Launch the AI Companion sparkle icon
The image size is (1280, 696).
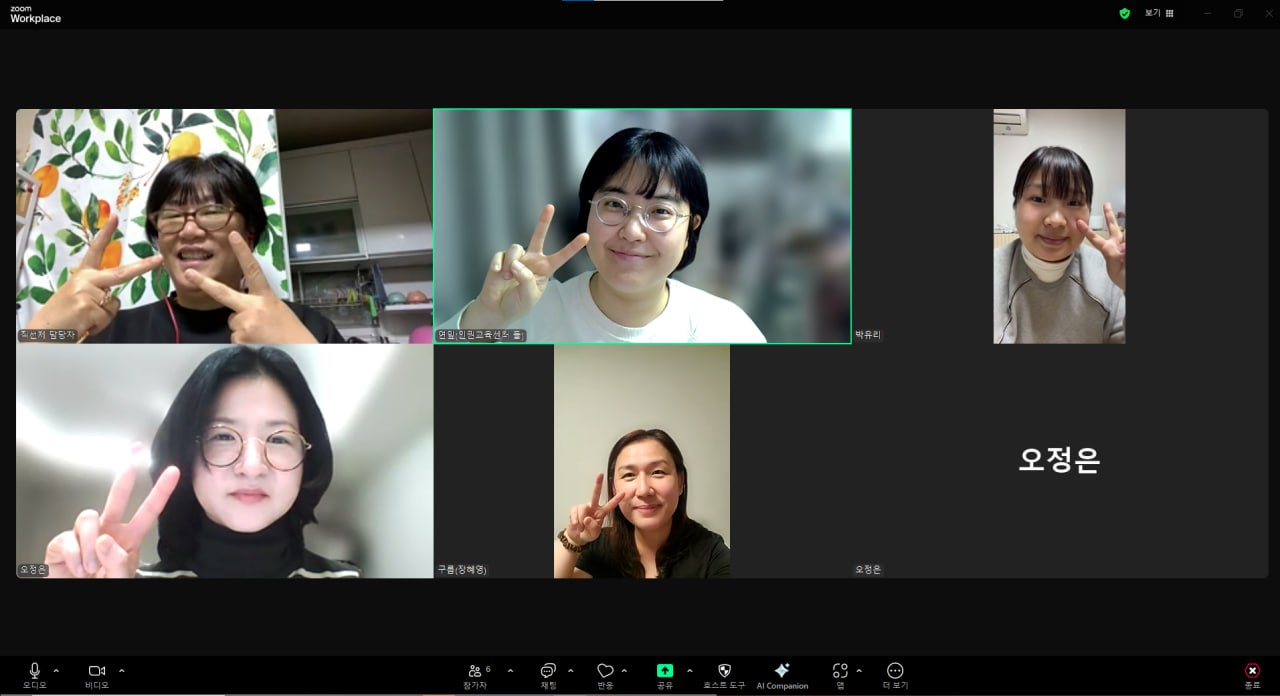pyautogui.click(x=782, y=676)
